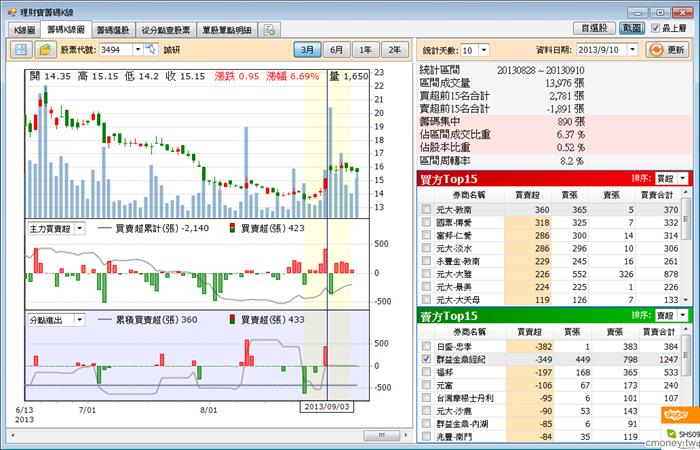The height and width of the screenshot is (450, 700).
Task: Click the 更新 refresh button
Action: [x=668, y=50]
